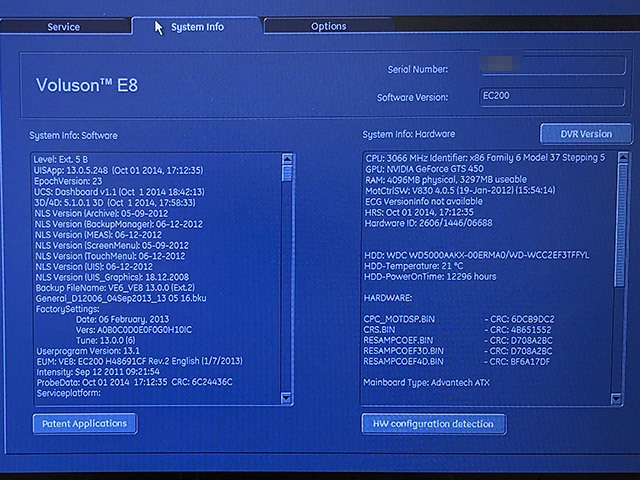Select the NLS Version (MEAS) line
Screen dimensions: 640x480
click(x=98, y=234)
